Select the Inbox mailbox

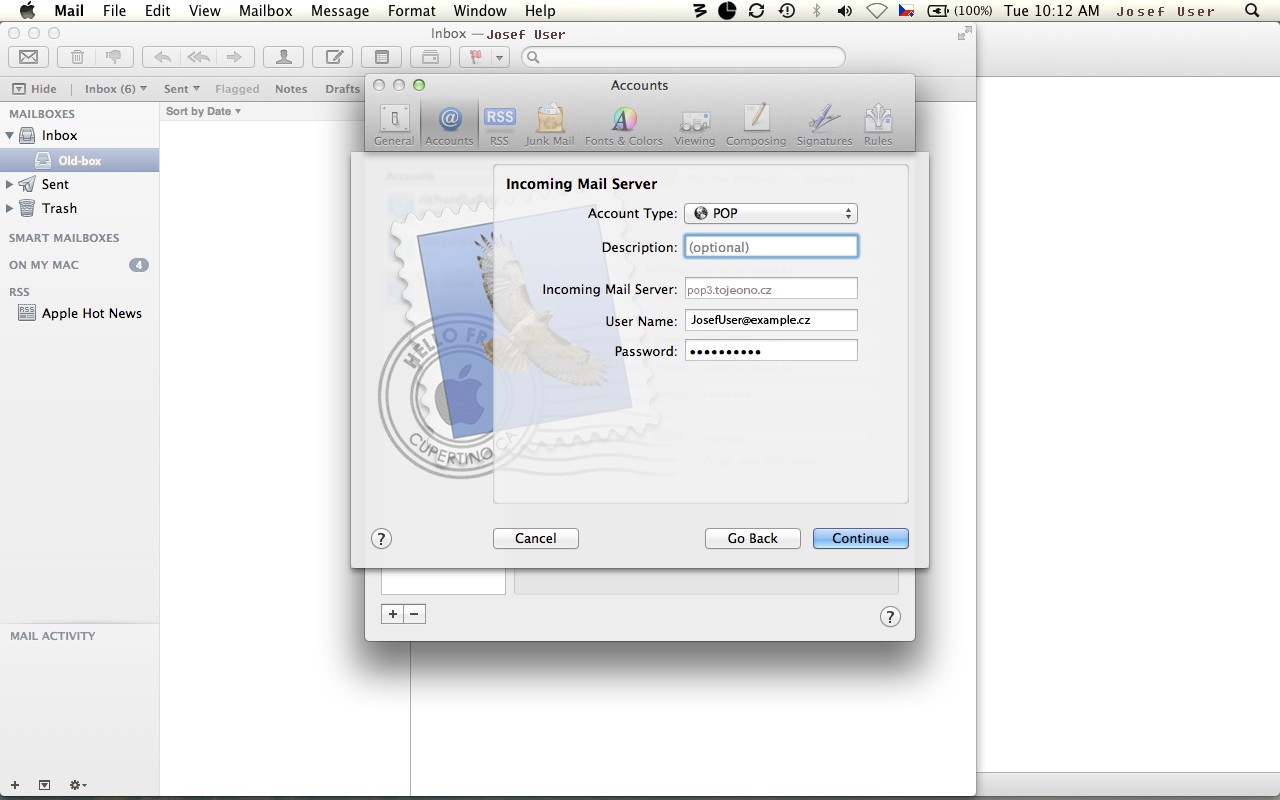[x=79, y=135]
